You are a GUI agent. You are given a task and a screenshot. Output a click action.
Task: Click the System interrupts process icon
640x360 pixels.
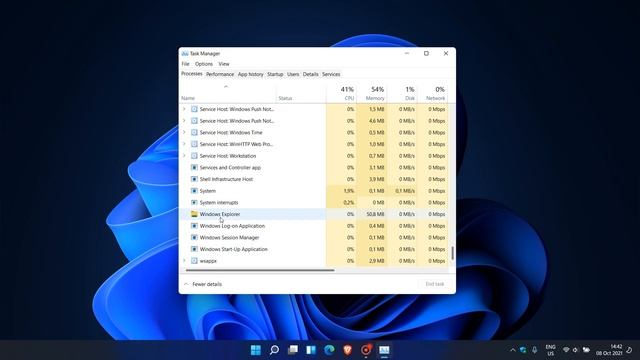[194, 202]
